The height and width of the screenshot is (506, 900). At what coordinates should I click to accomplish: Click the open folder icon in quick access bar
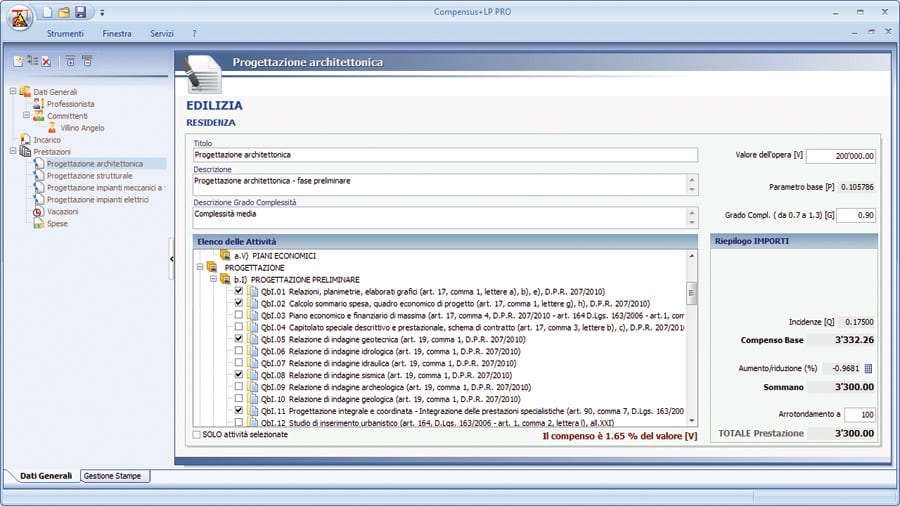point(64,13)
